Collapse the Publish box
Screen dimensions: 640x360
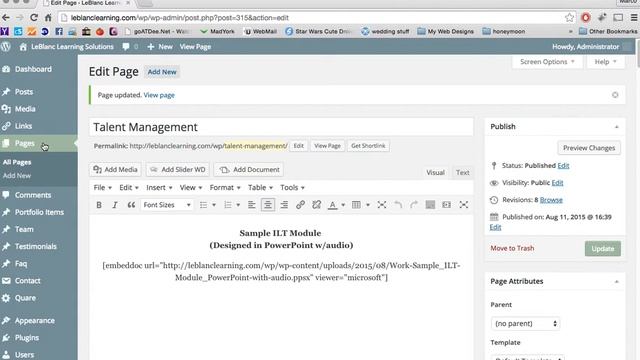[x=617, y=127]
